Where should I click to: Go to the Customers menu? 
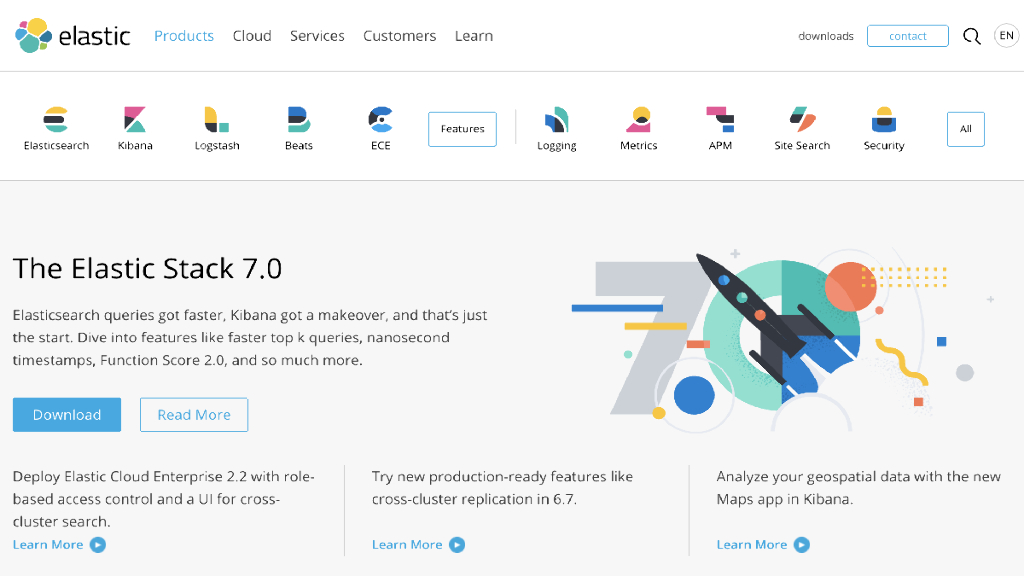400,36
